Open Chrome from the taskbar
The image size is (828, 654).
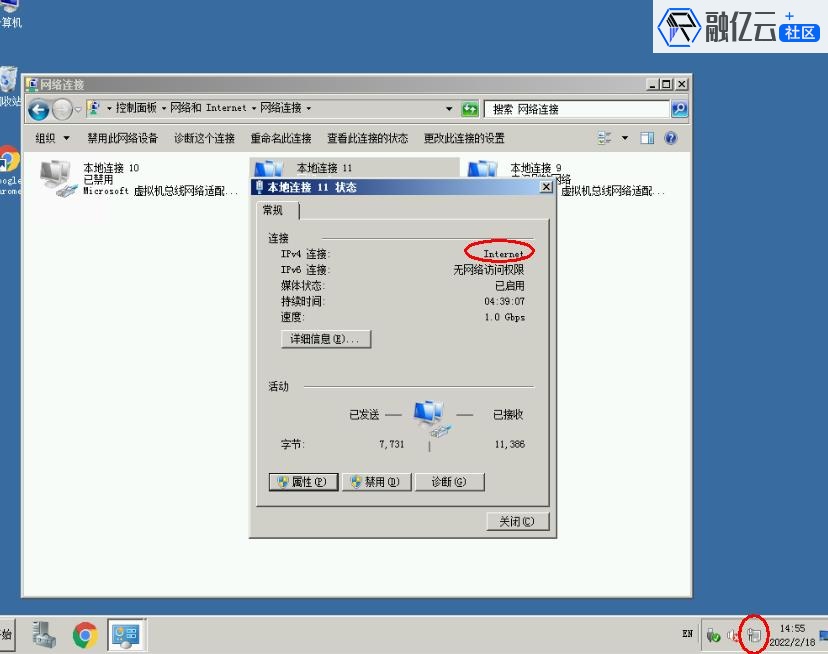click(x=85, y=634)
